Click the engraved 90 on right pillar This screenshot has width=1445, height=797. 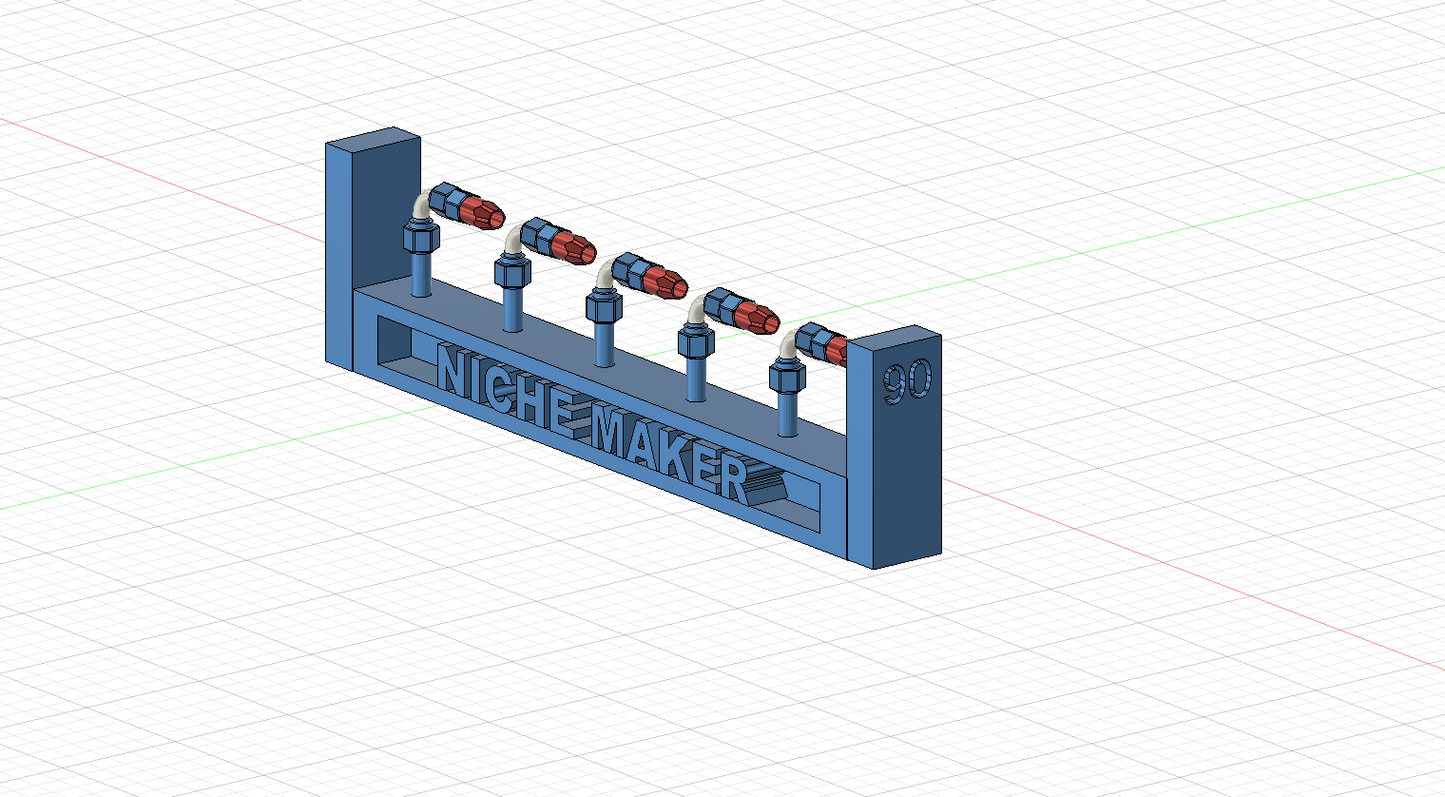(906, 381)
